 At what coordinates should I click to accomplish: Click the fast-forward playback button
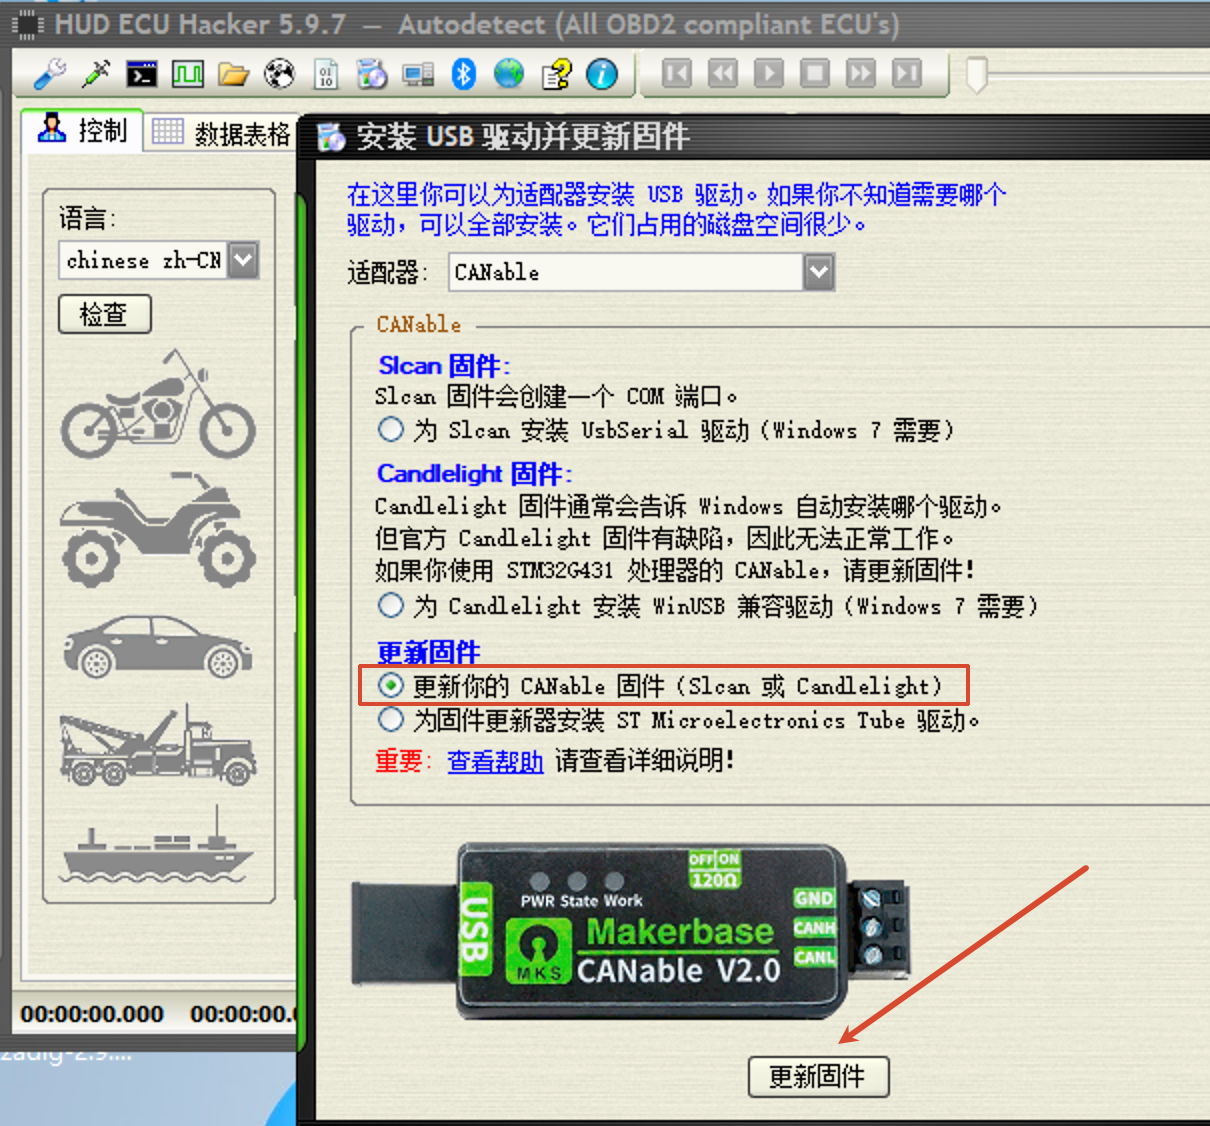pyautogui.click(x=861, y=74)
